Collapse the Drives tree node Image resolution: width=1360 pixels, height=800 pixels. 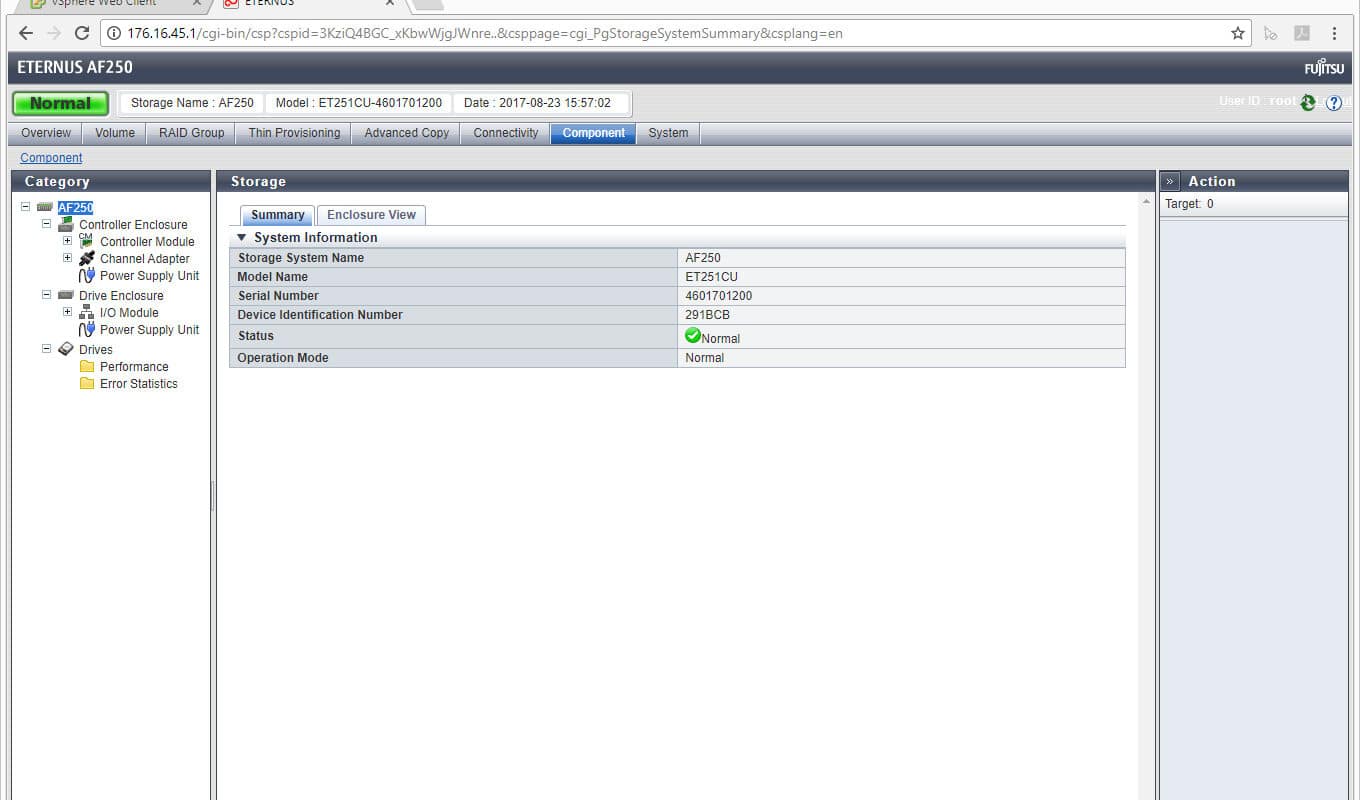46,349
